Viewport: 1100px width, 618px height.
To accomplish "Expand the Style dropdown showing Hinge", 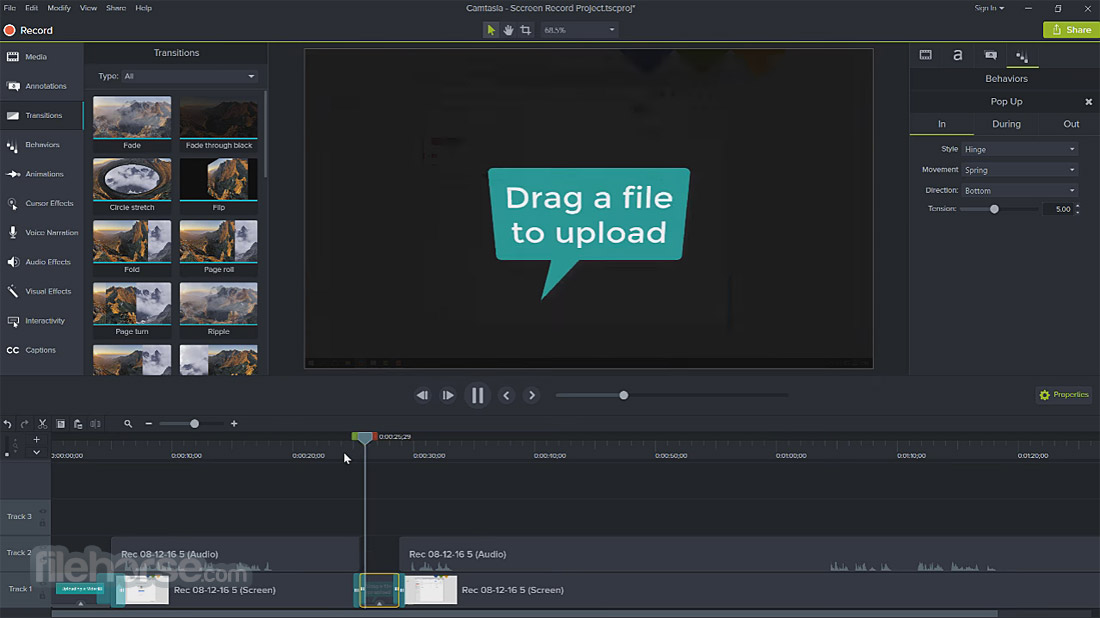I will click(x=1019, y=149).
